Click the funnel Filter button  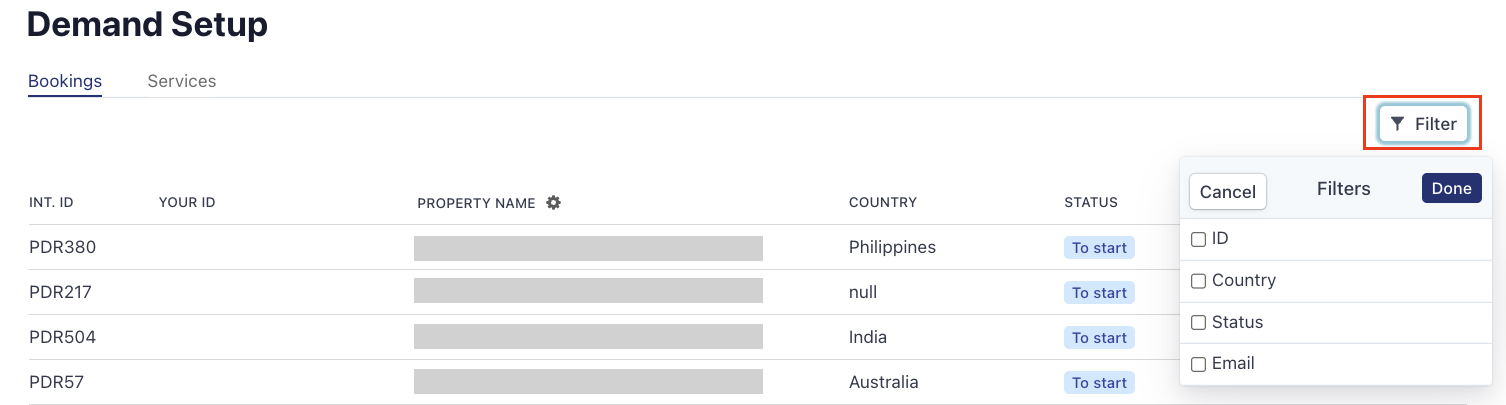pyautogui.click(x=1423, y=124)
